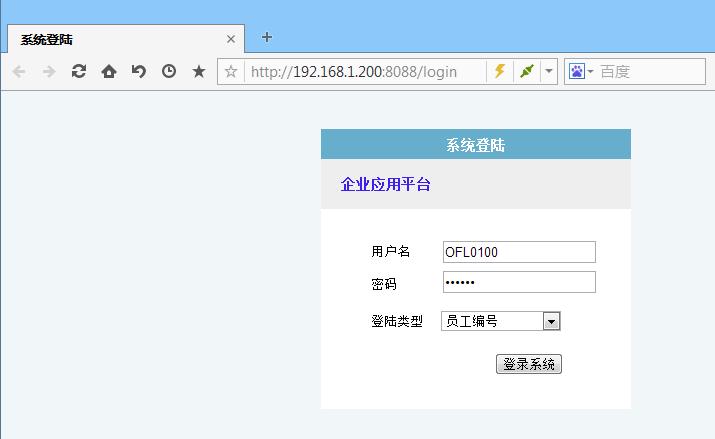Reload the page with the refresh icon
This screenshot has height=439, width=715.
pyautogui.click(x=79, y=72)
